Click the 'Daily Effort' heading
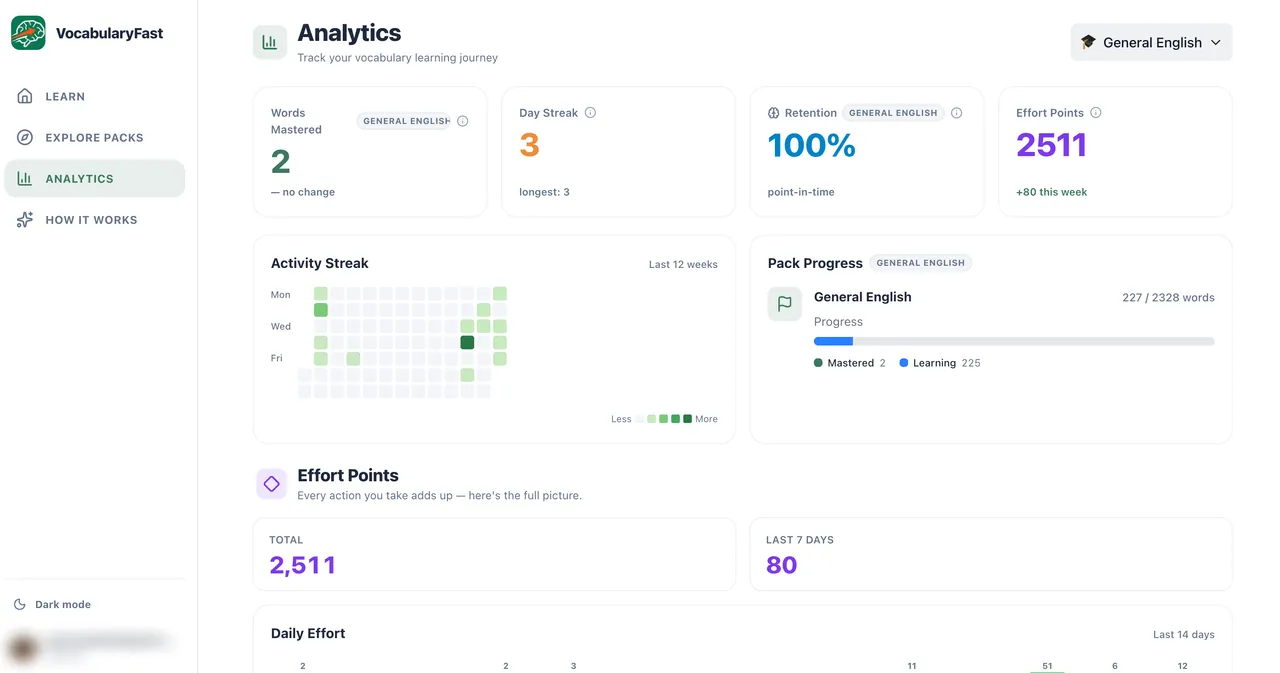 (x=308, y=634)
